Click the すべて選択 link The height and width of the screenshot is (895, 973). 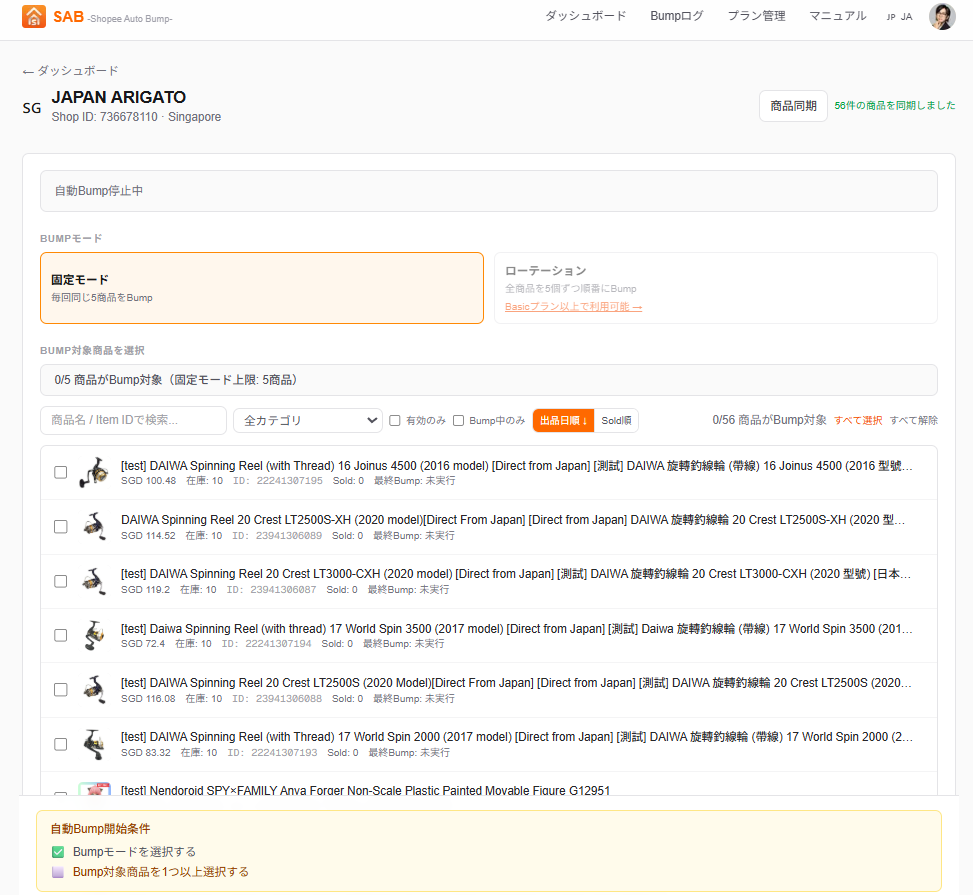tap(858, 421)
